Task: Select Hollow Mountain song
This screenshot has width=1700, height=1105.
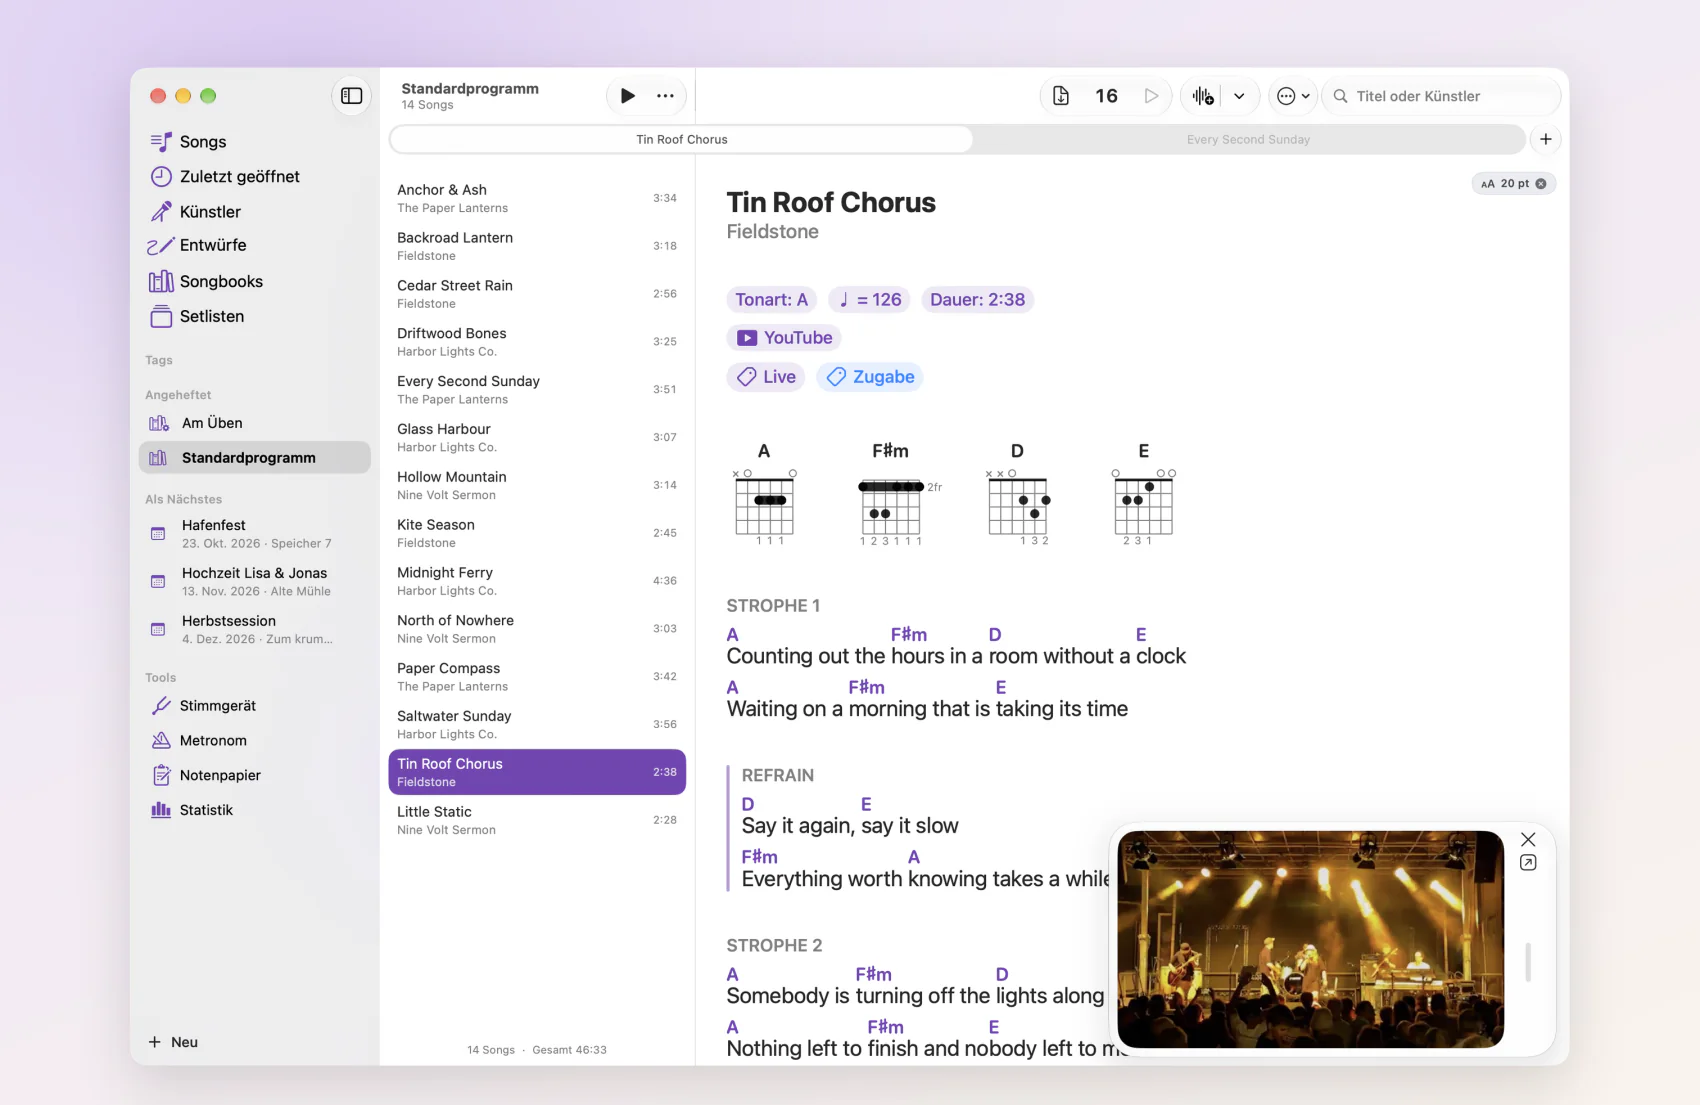Action: (537, 485)
